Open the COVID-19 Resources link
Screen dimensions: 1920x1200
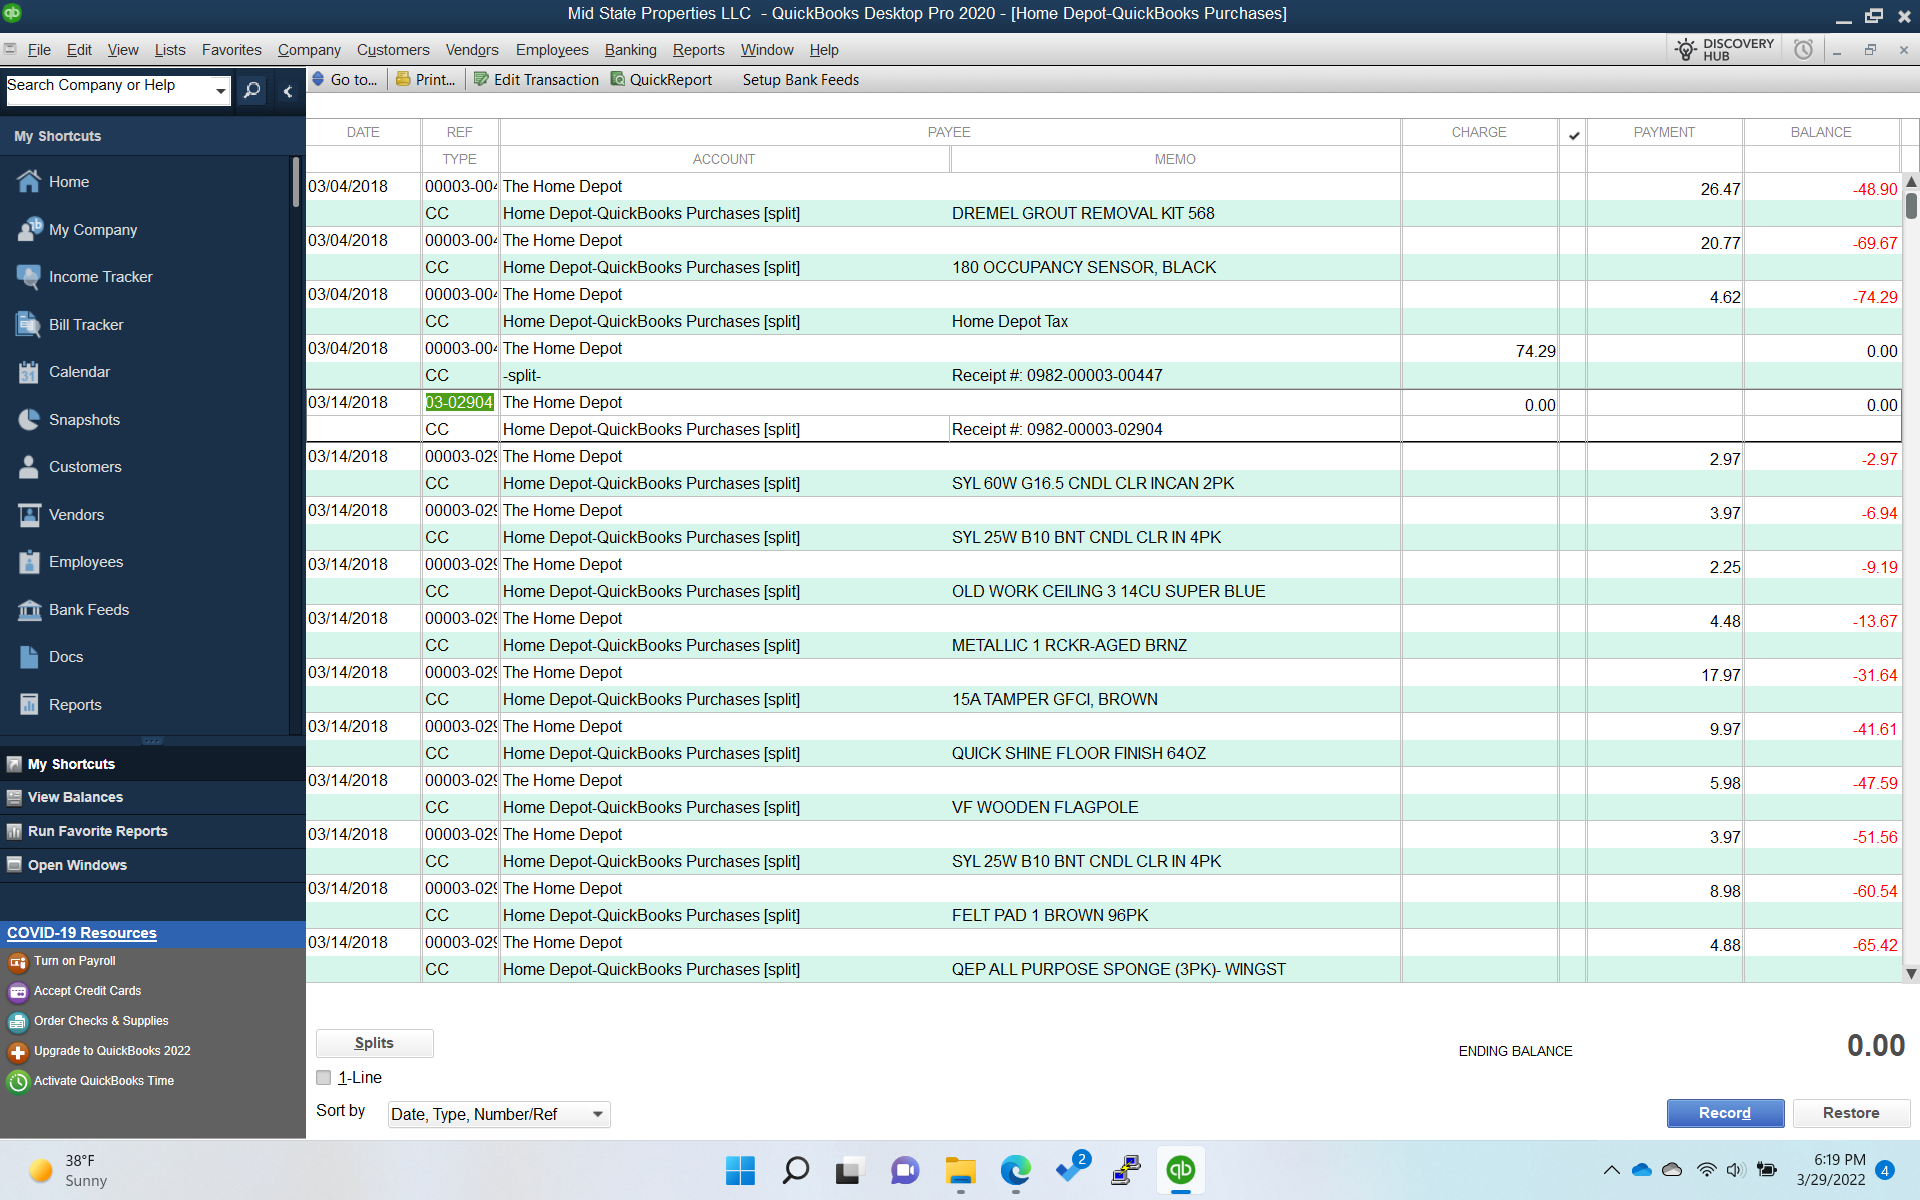coord(82,933)
